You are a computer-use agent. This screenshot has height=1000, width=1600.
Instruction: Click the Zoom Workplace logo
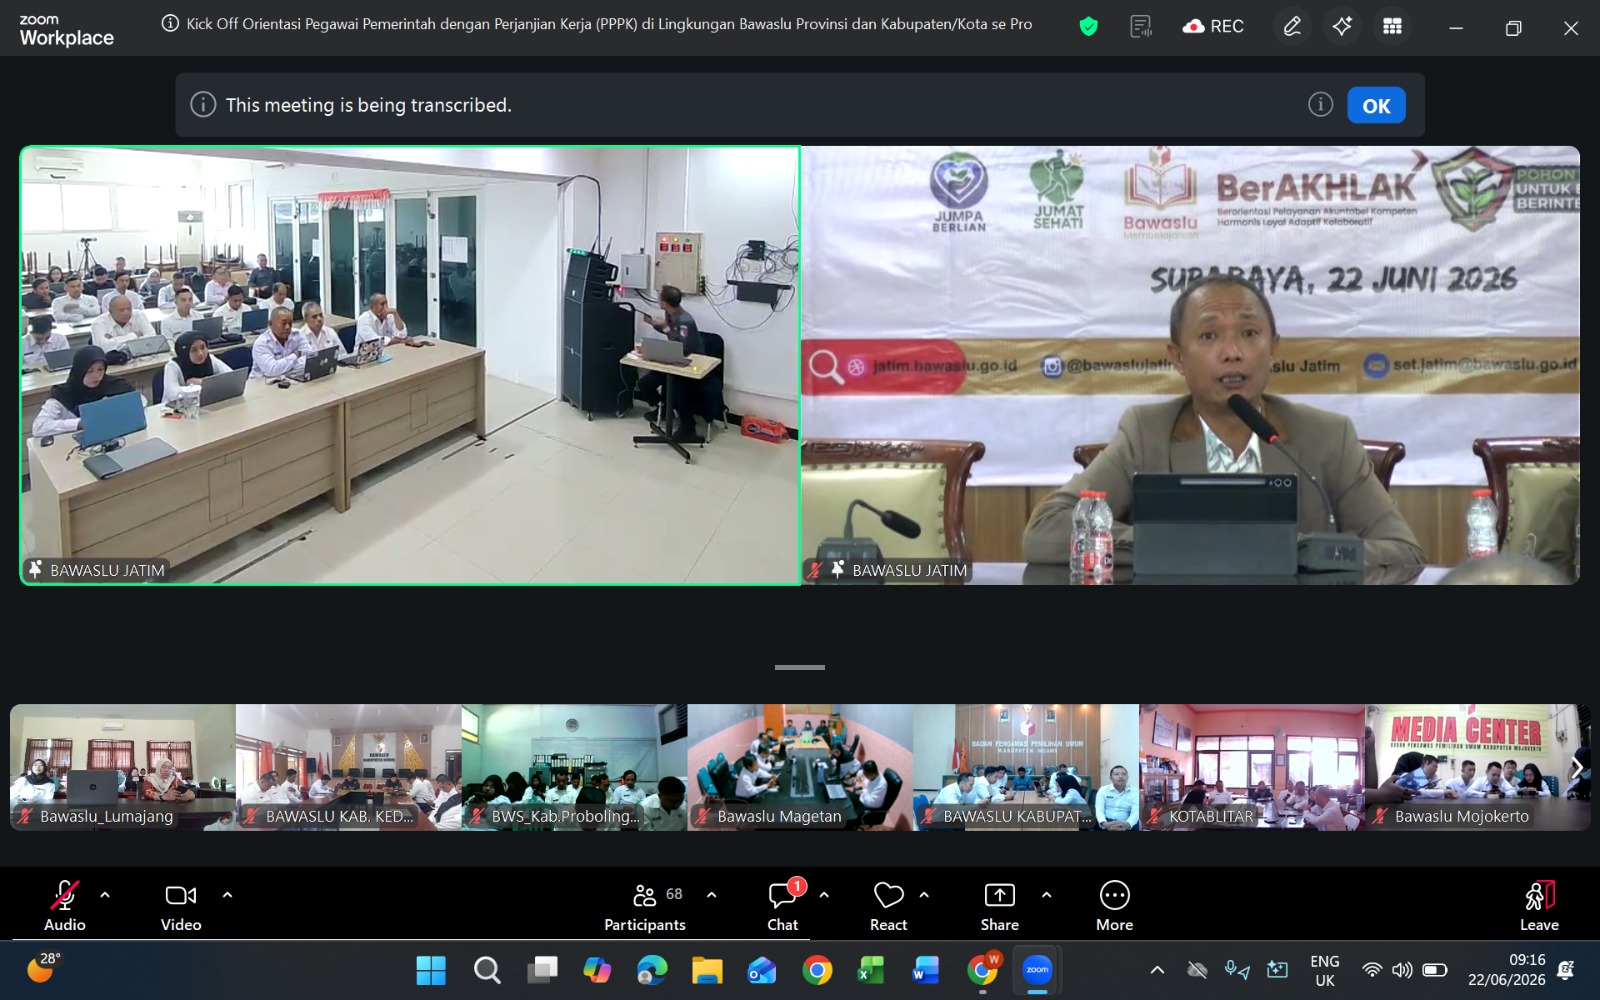(66, 31)
